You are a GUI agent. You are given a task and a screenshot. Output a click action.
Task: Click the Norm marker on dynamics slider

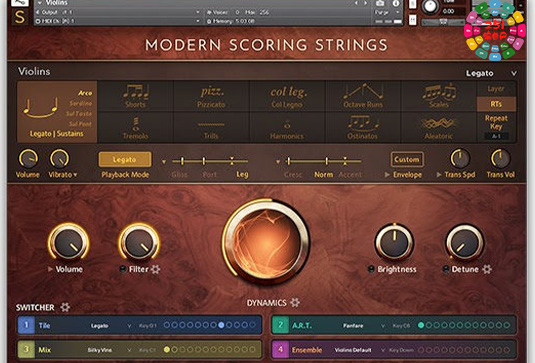(327, 161)
